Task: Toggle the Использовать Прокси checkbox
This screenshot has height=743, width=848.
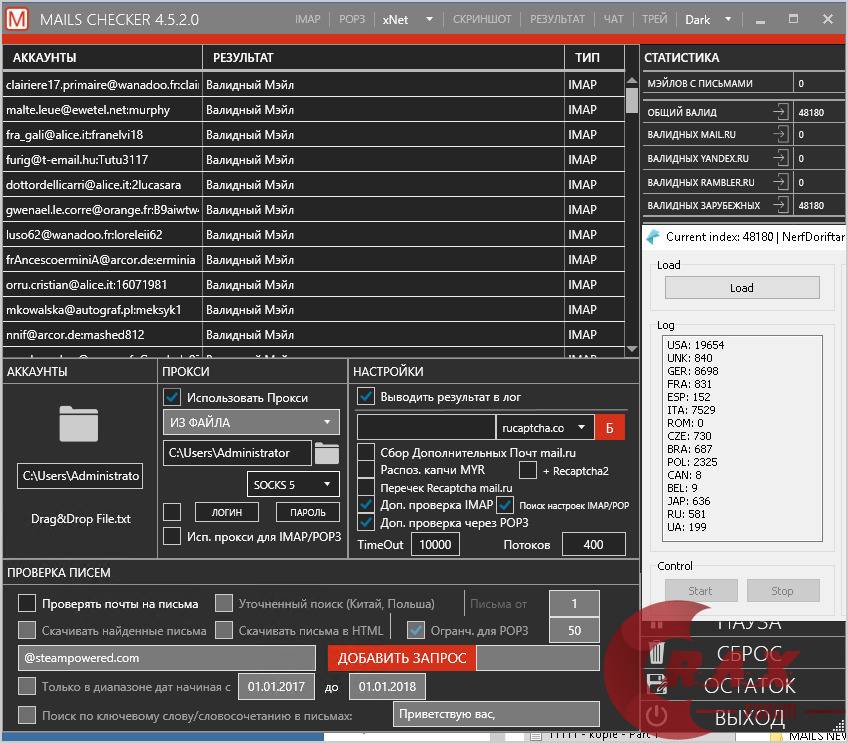Action: 173,397
